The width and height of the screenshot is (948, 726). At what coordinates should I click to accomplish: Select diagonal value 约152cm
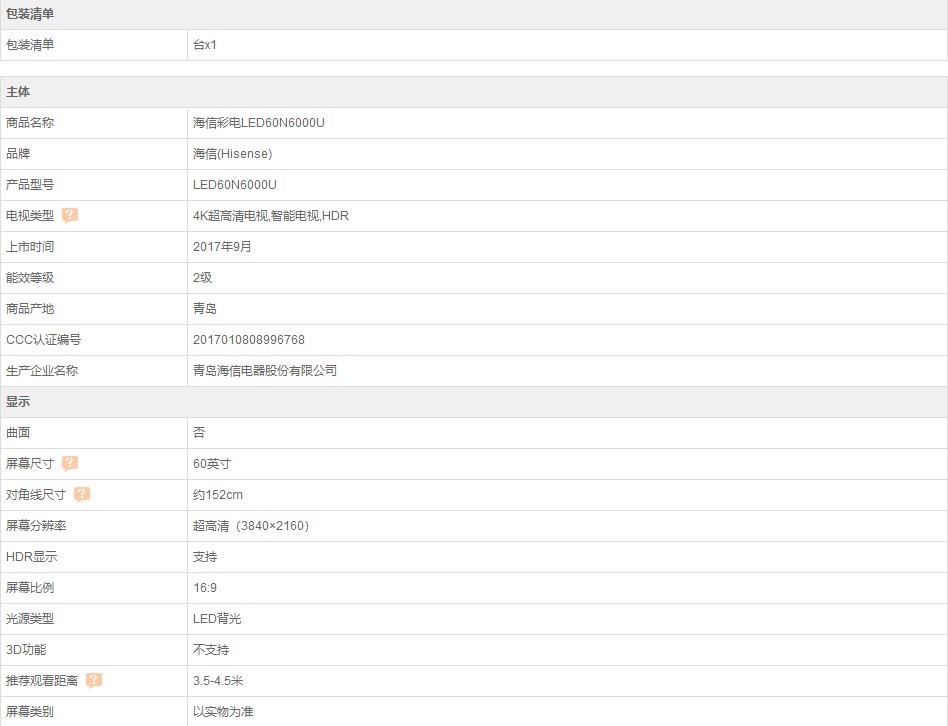pyautogui.click(x=218, y=494)
